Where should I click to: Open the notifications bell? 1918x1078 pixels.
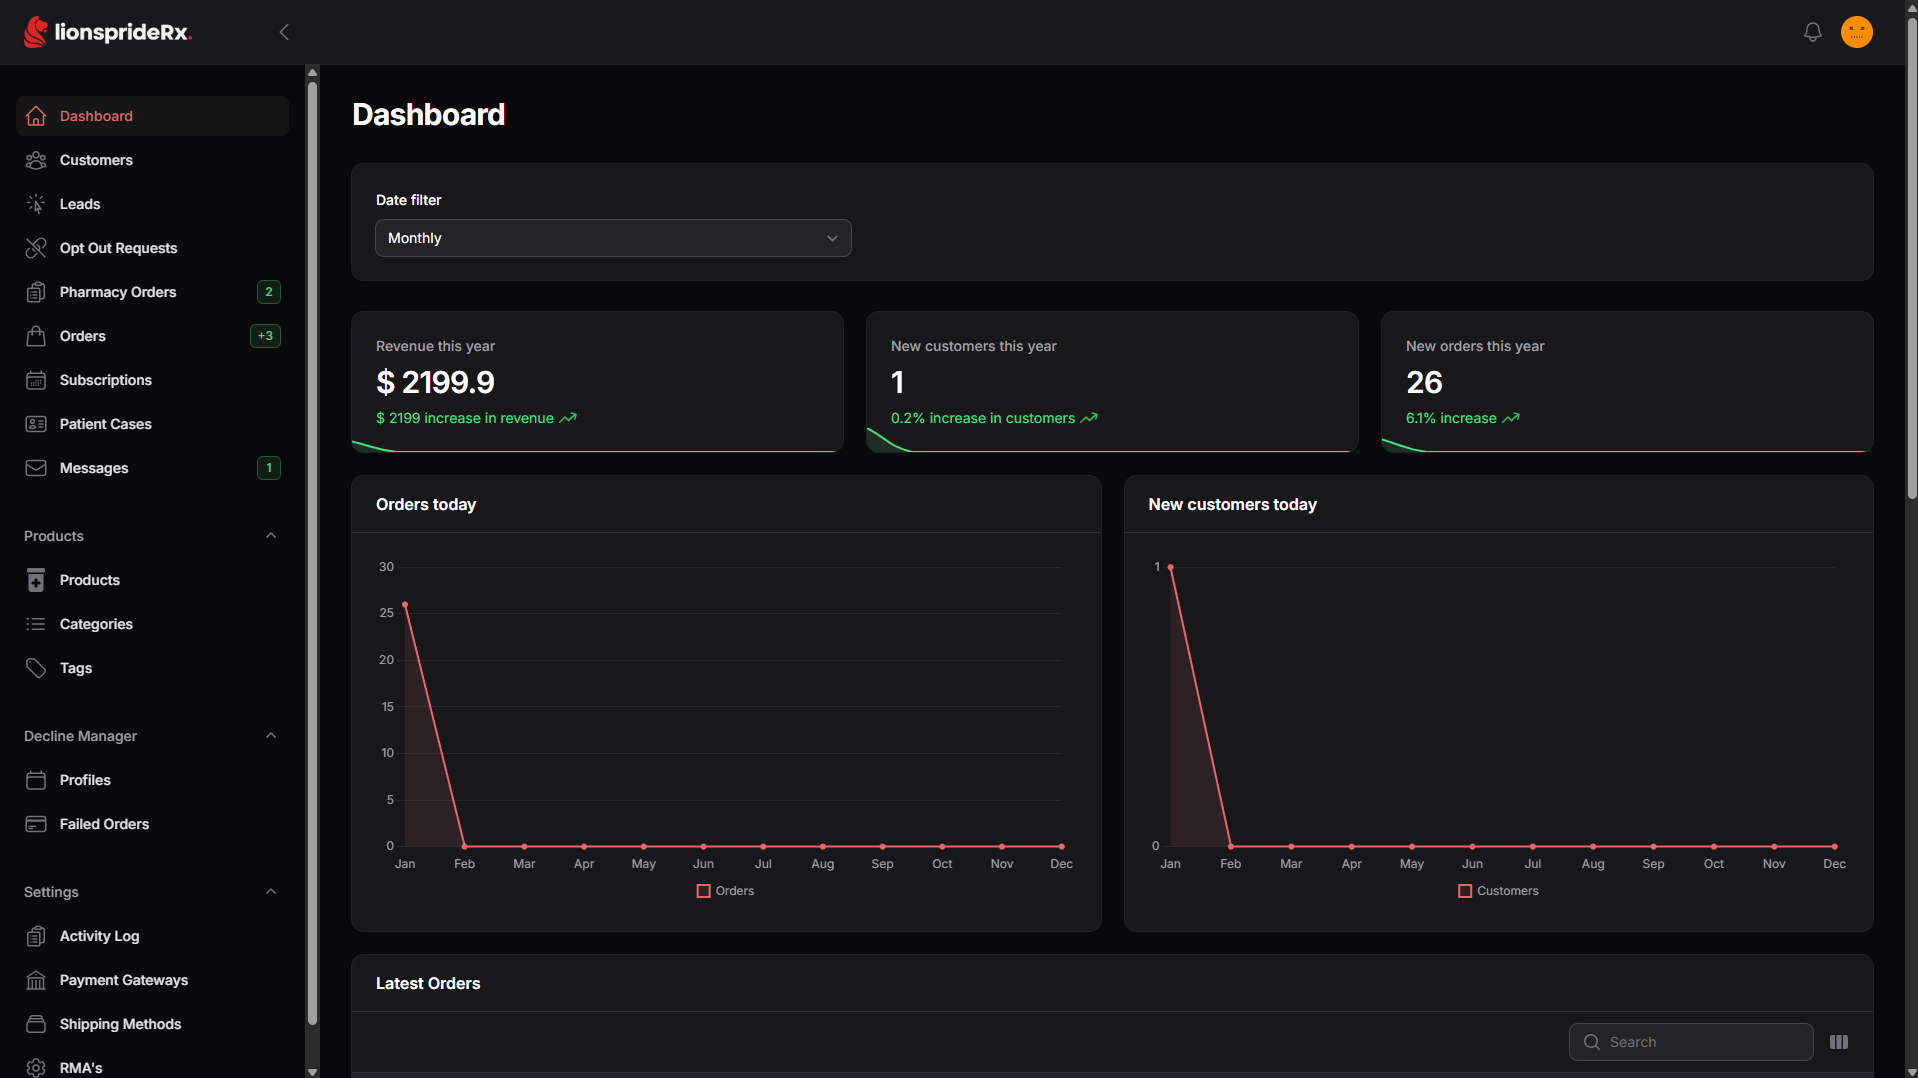[1812, 32]
